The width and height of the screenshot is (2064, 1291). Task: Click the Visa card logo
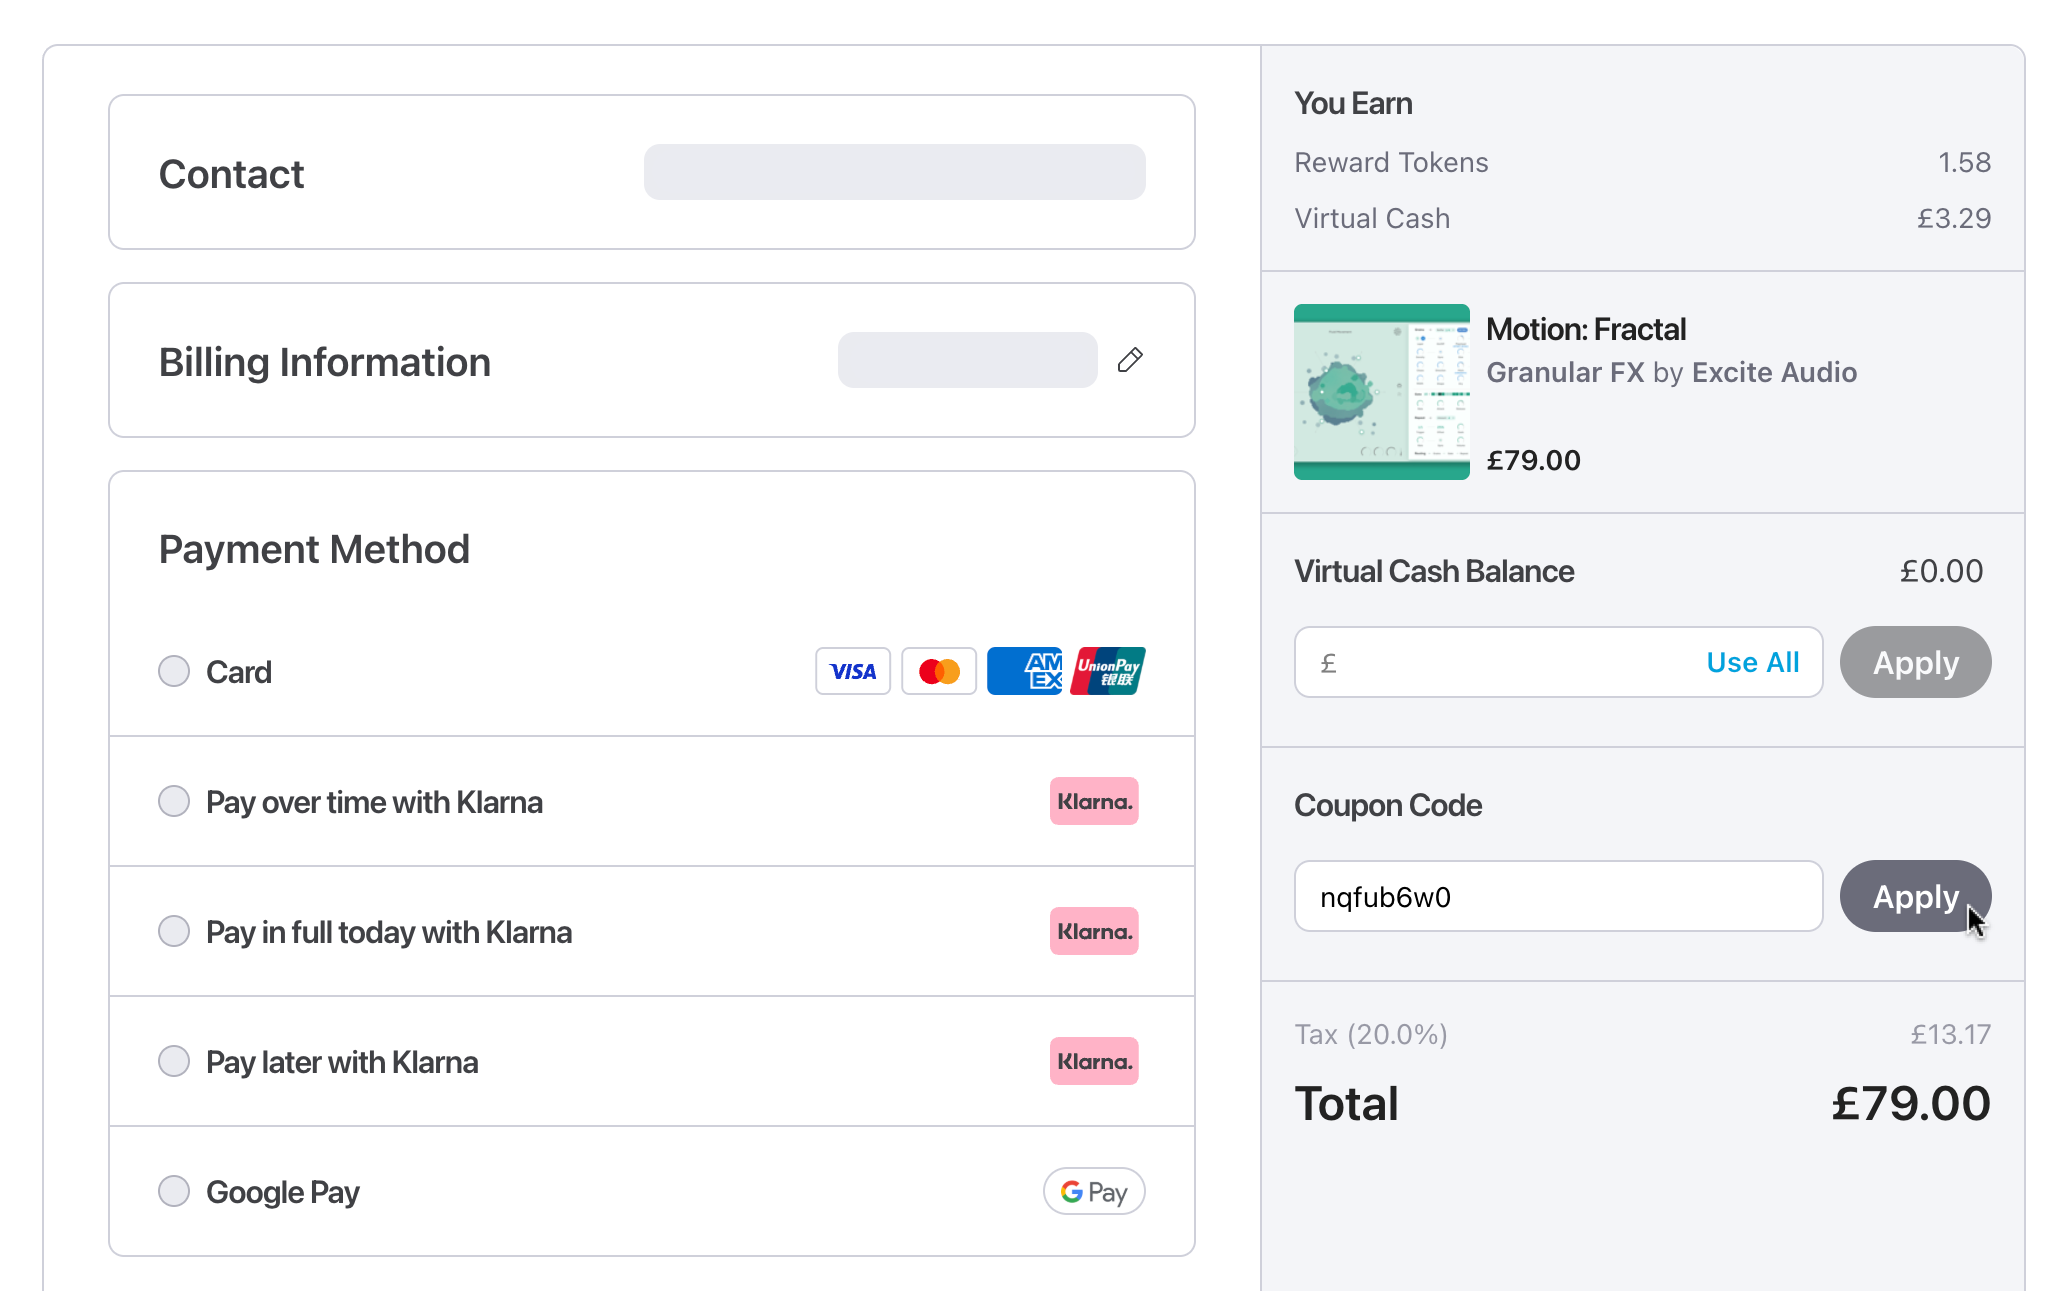tap(852, 671)
